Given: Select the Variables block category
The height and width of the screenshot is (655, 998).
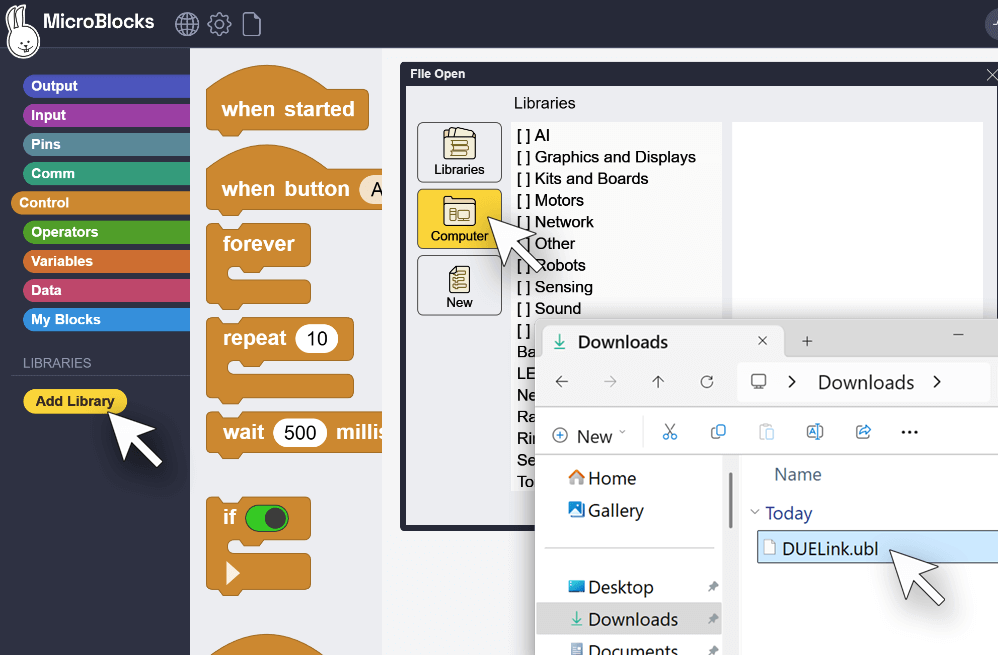Looking at the screenshot, I should pos(106,261).
